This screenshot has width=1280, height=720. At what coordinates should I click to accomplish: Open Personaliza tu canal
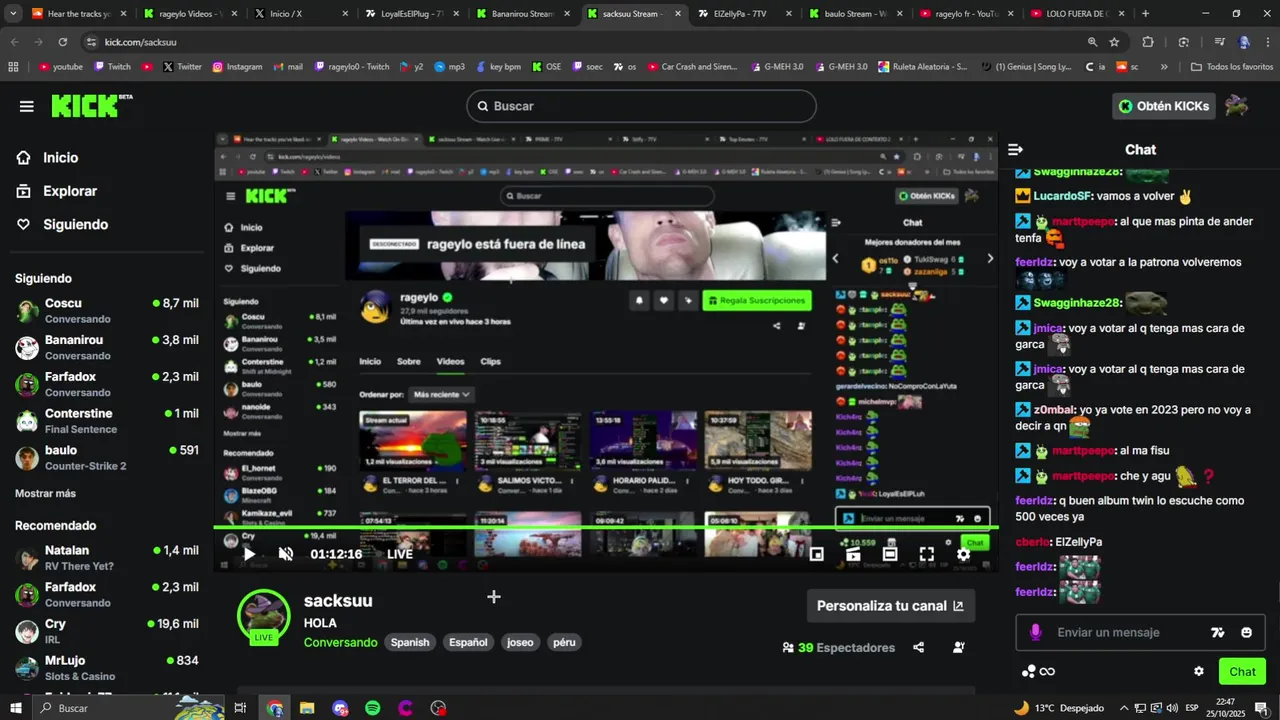click(x=890, y=605)
